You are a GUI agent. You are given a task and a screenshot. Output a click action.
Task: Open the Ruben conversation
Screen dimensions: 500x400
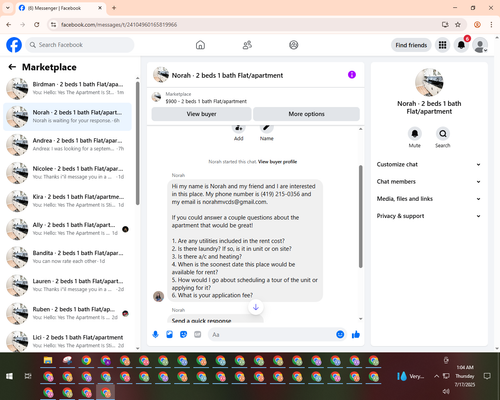pos(68,313)
